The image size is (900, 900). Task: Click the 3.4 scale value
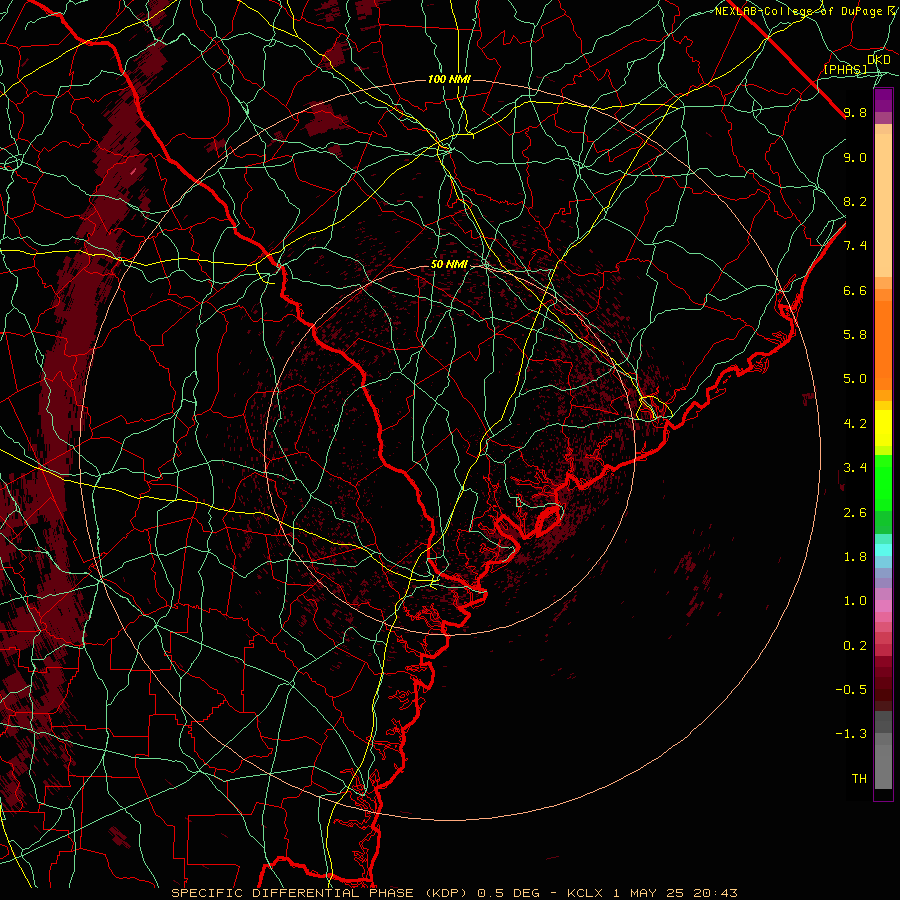(855, 468)
